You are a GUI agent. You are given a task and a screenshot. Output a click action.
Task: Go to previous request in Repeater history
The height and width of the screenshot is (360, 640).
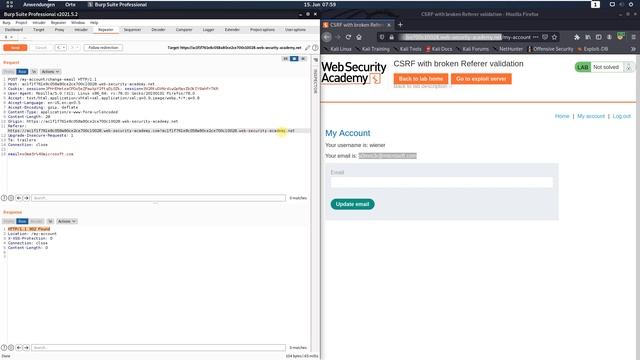[x=61, y=48]
